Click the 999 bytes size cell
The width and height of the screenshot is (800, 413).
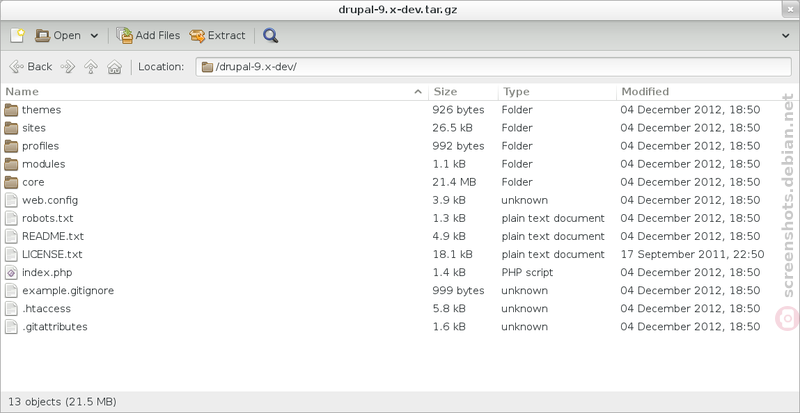click(458, 290)
